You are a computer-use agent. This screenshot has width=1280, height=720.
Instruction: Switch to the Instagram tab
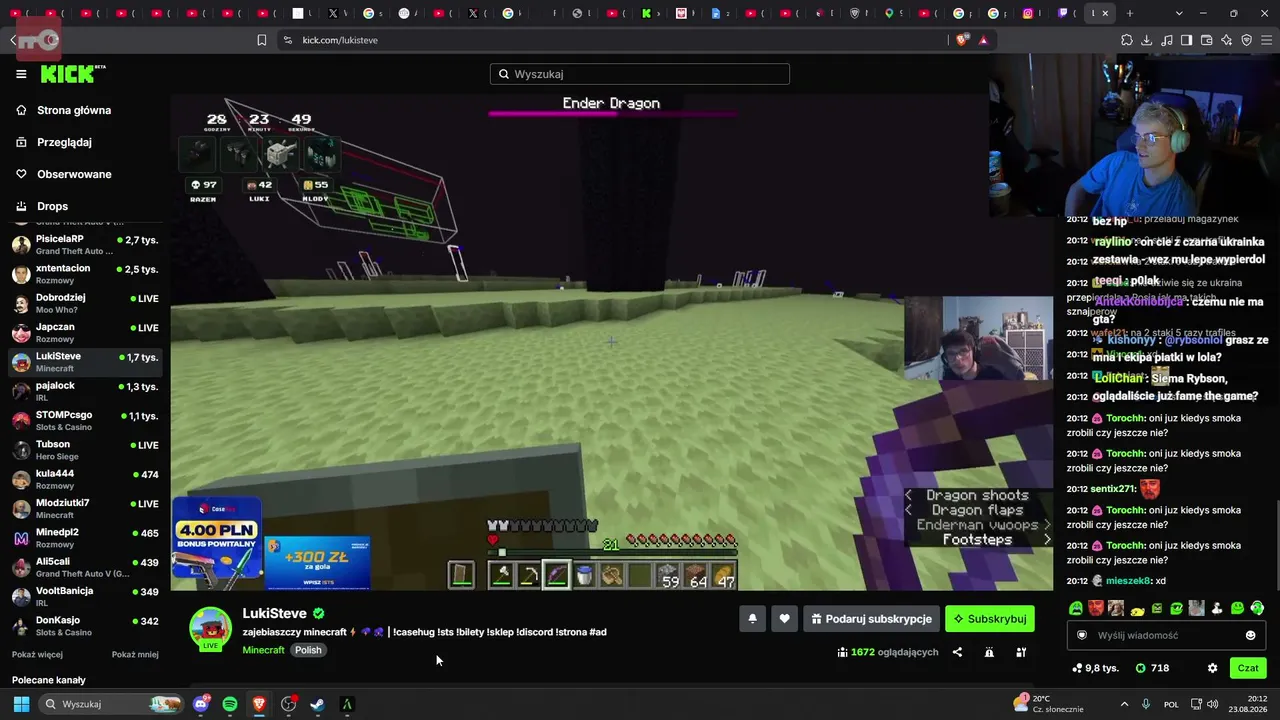point(1028,14)
